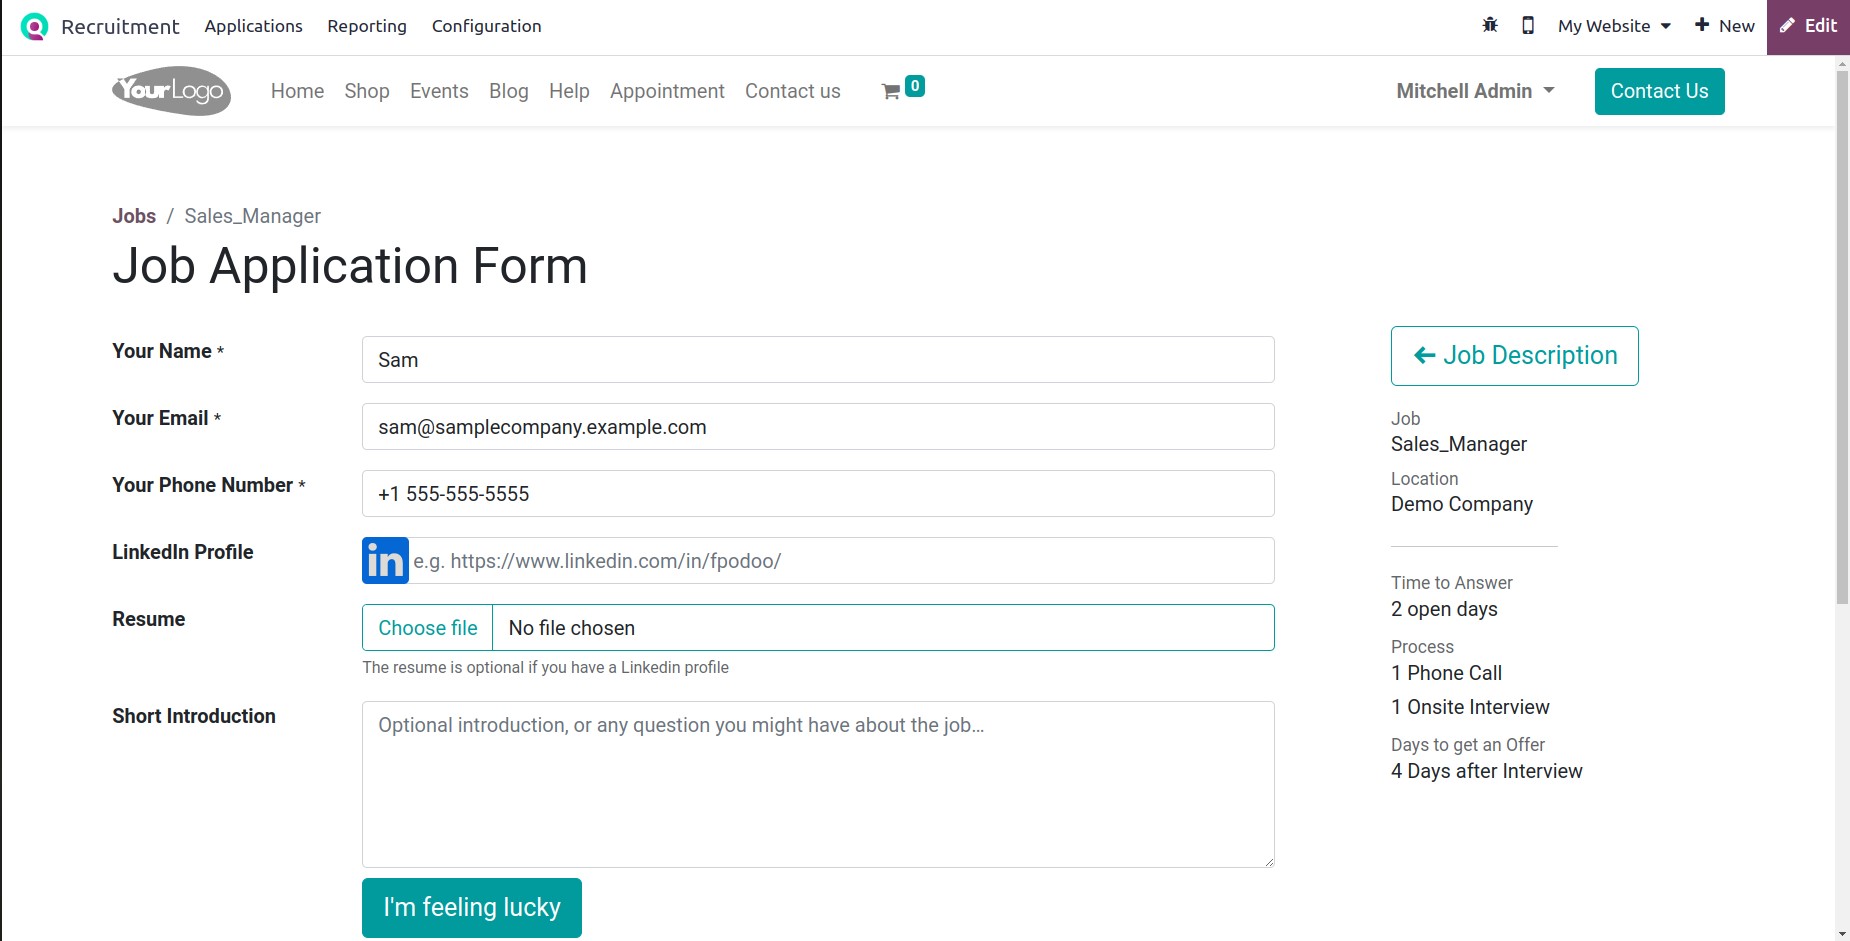Click the plus New button
The width and height of the screenshot is (1850, 941).
click(x=1725, y=26)
